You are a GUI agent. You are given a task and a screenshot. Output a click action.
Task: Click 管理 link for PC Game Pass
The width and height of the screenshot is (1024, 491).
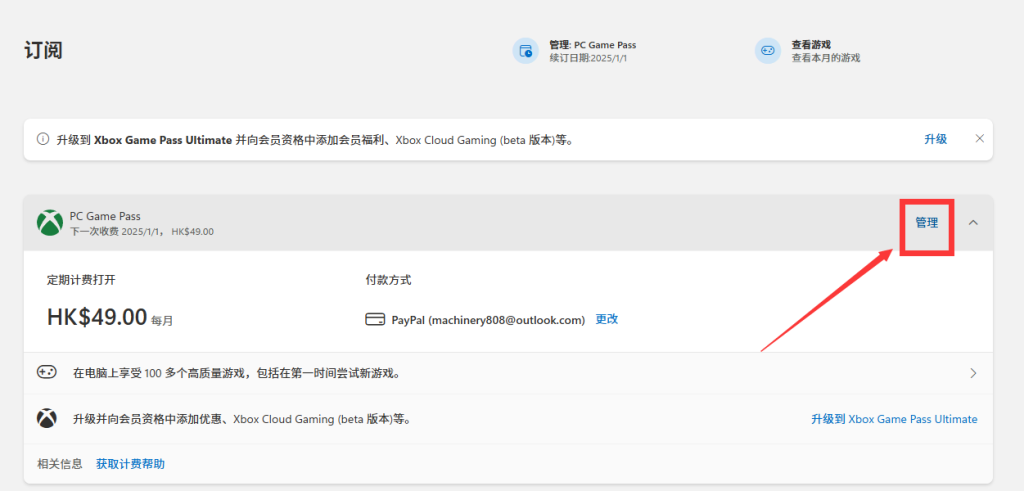coord(927,223)
